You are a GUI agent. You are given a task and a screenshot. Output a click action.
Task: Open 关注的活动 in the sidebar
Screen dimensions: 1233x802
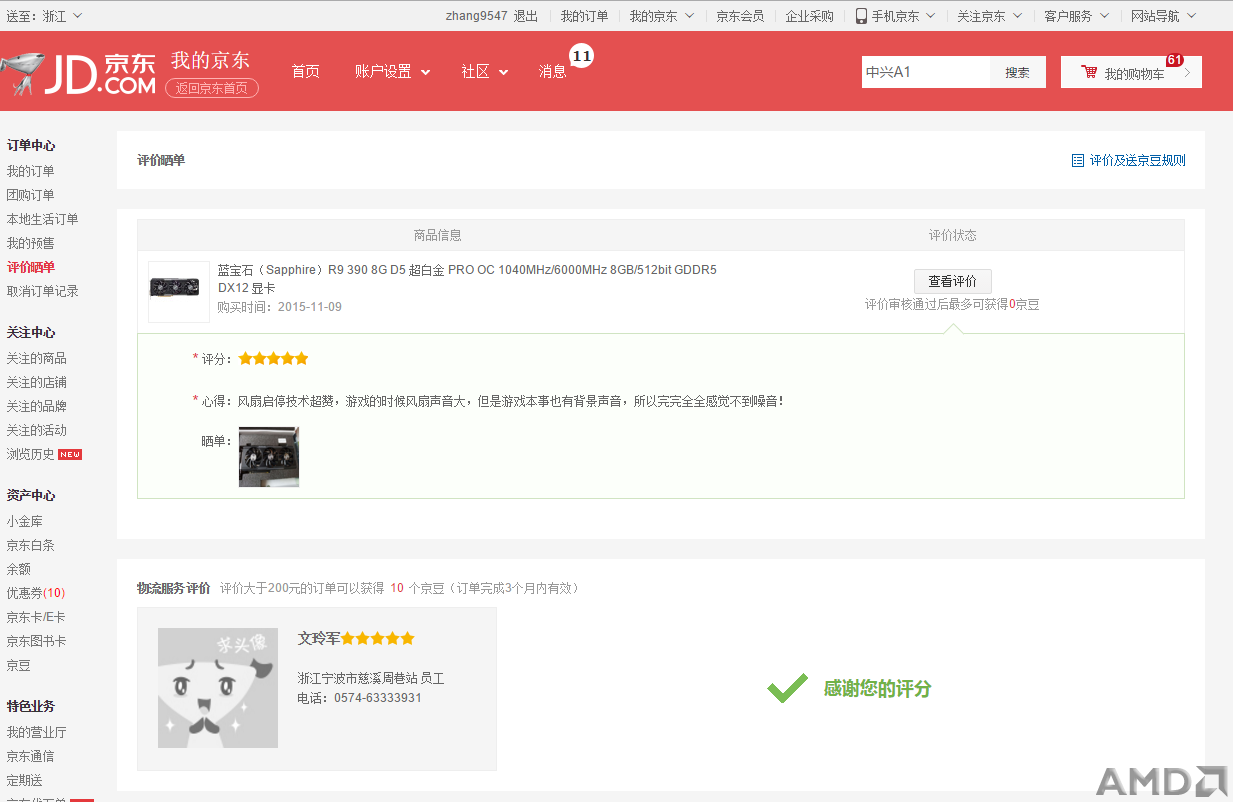[36, 430]
